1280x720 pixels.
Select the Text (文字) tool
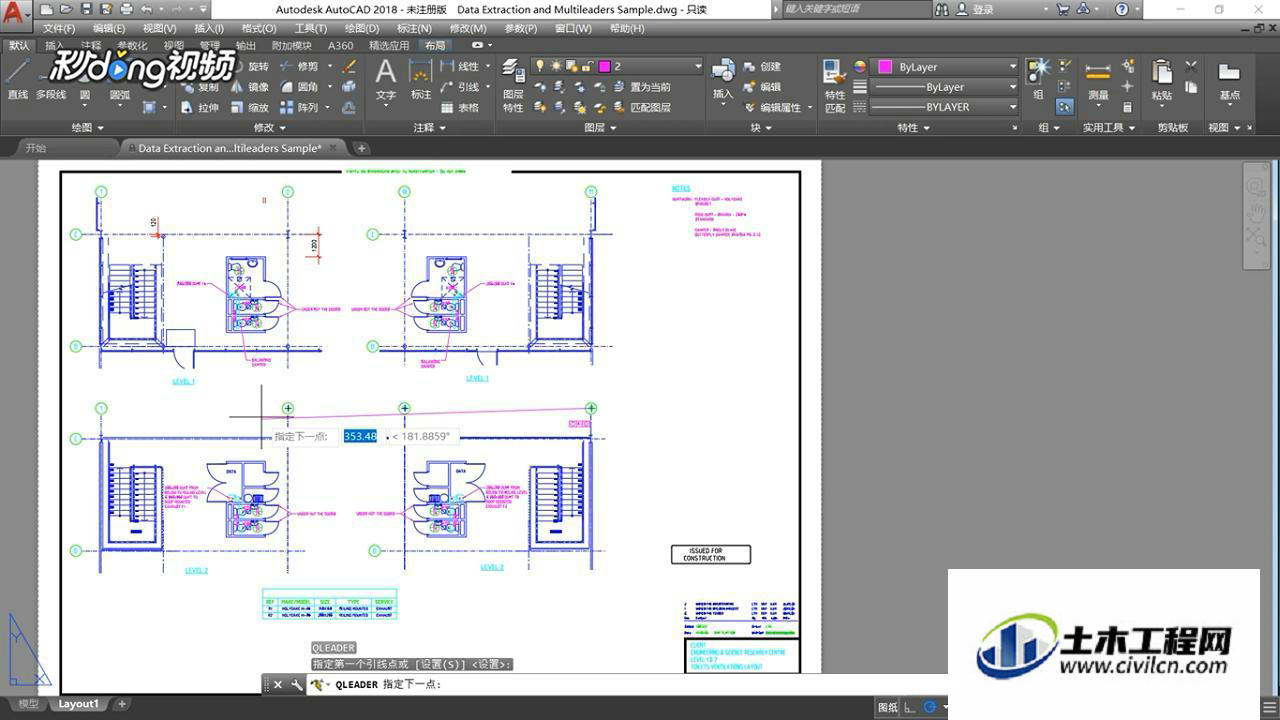pyautogui.click(x=386, y=80)
